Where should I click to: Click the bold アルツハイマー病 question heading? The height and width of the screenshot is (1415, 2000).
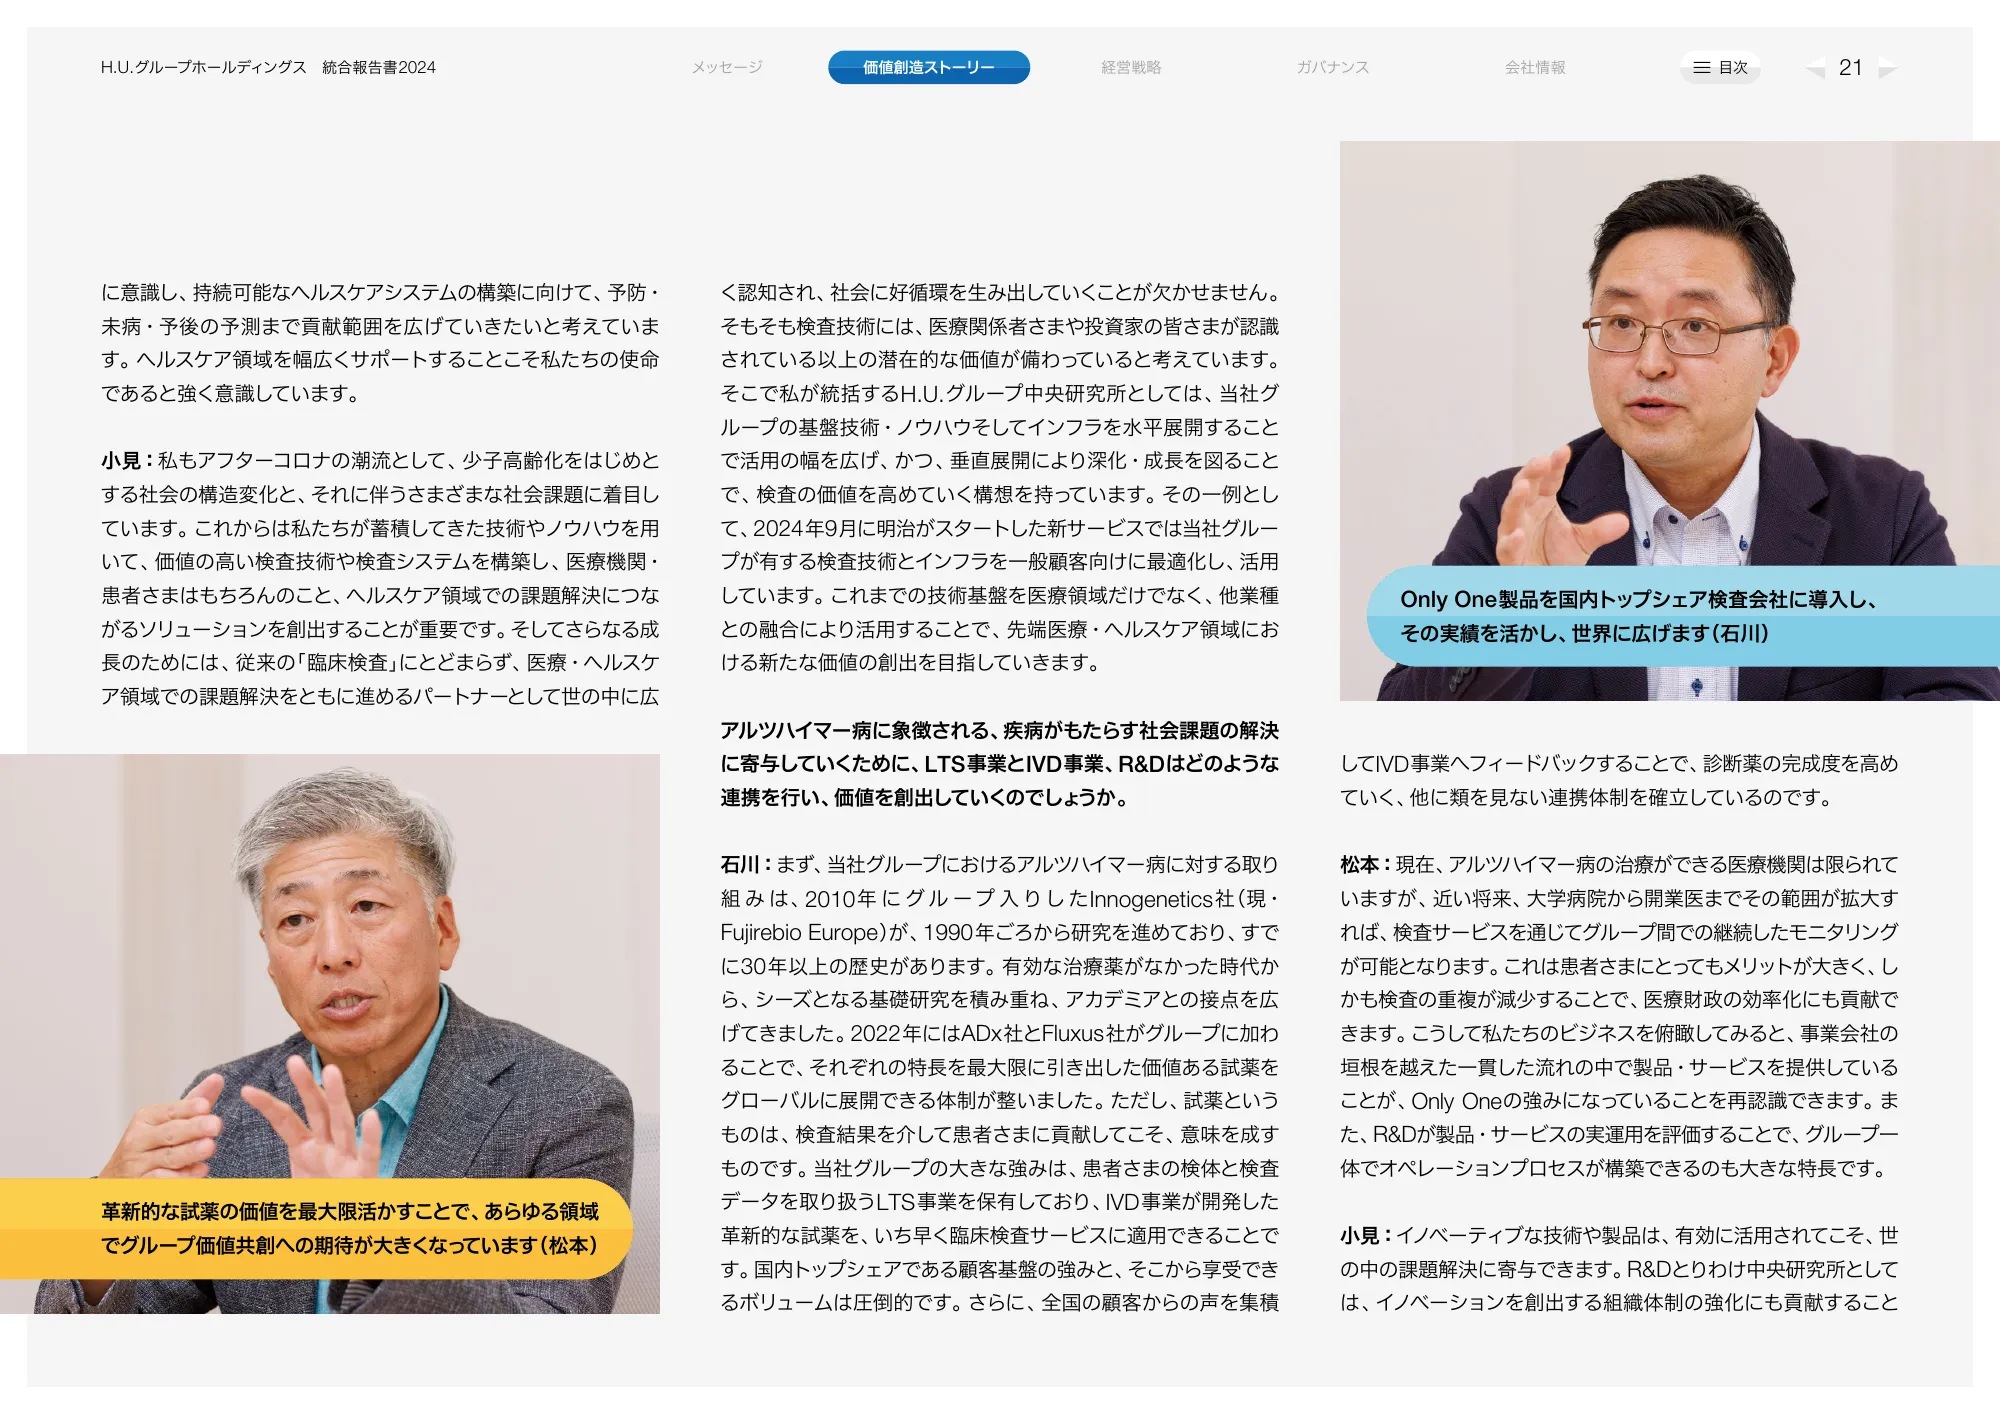[999, 764]
